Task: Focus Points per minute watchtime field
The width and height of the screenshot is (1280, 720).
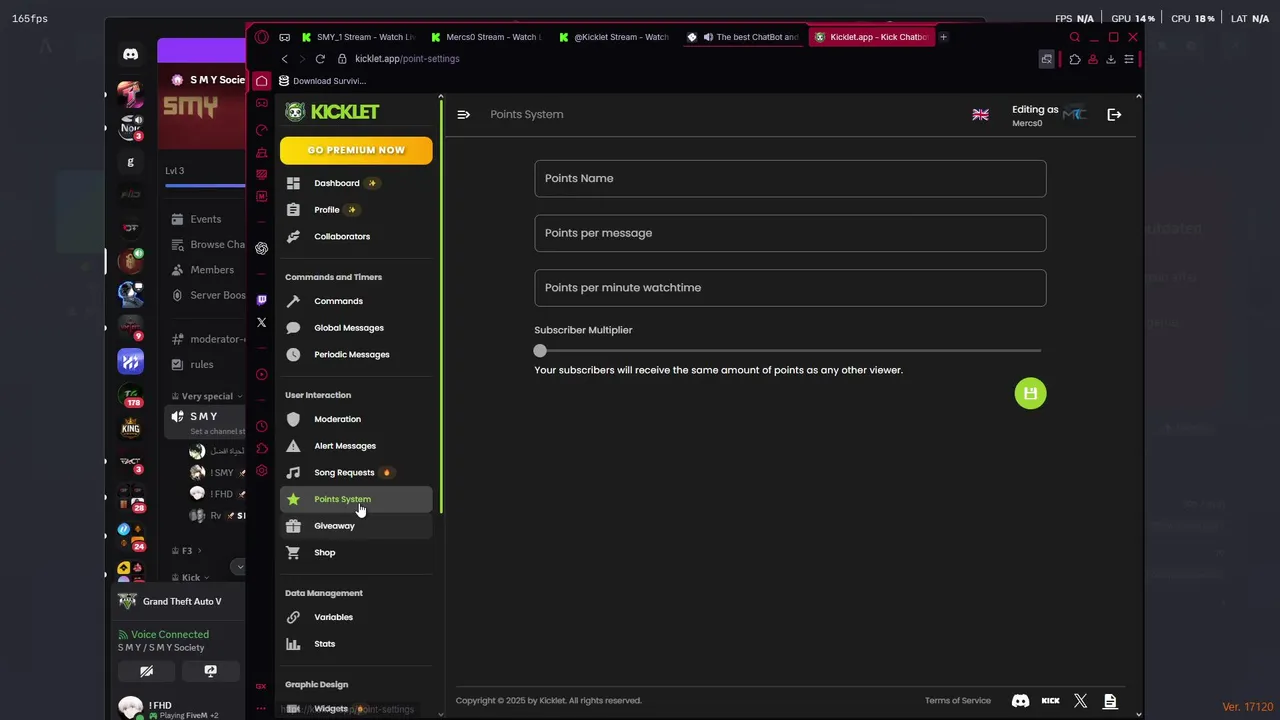Action: pyautogui.click(x=790, y=288)
